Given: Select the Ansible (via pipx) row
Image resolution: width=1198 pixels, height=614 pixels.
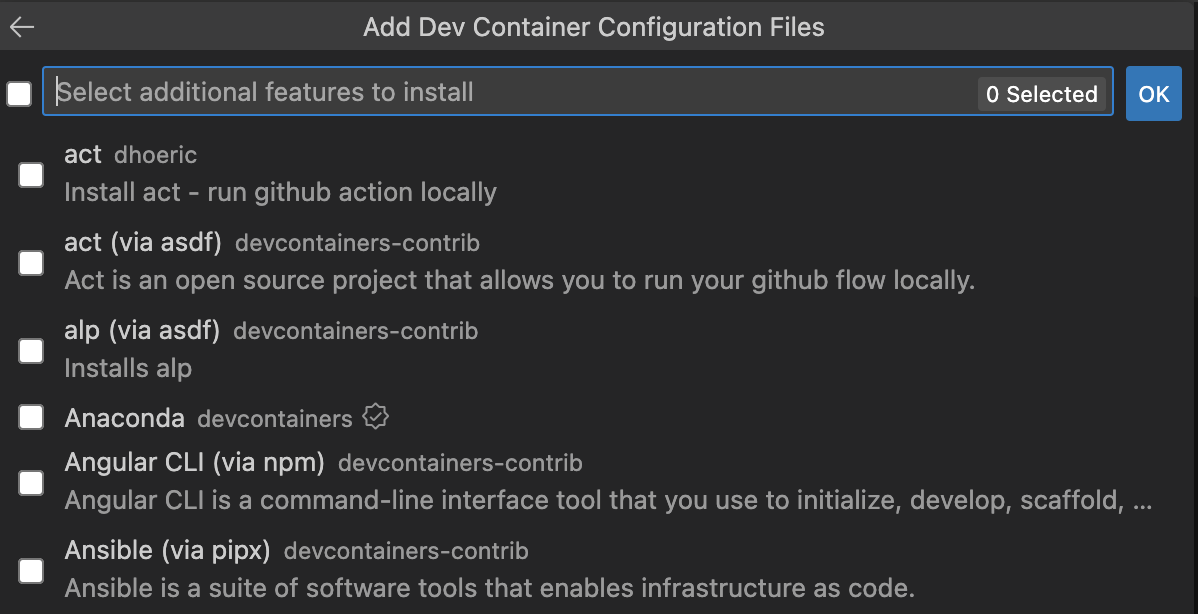Looking at the screenshot, I should coord(500,570).
